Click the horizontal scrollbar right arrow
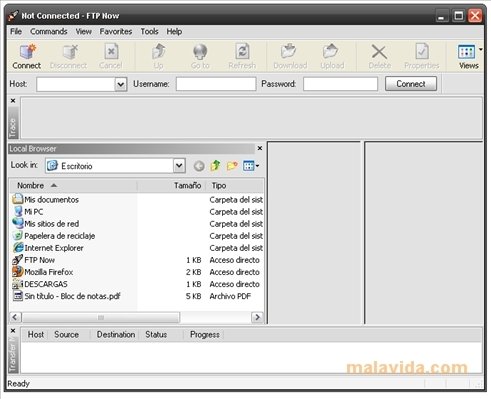Image resolution: width=491 pixels, height=399 pixels. [257, 317]
